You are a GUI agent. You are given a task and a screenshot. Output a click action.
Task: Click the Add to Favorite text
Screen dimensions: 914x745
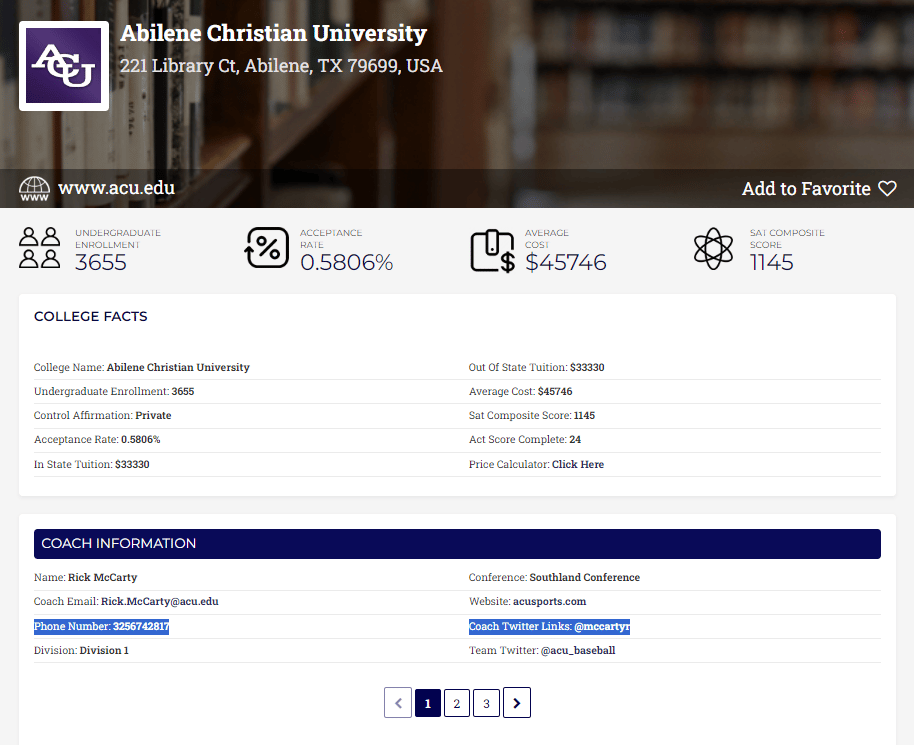(806, 188)
